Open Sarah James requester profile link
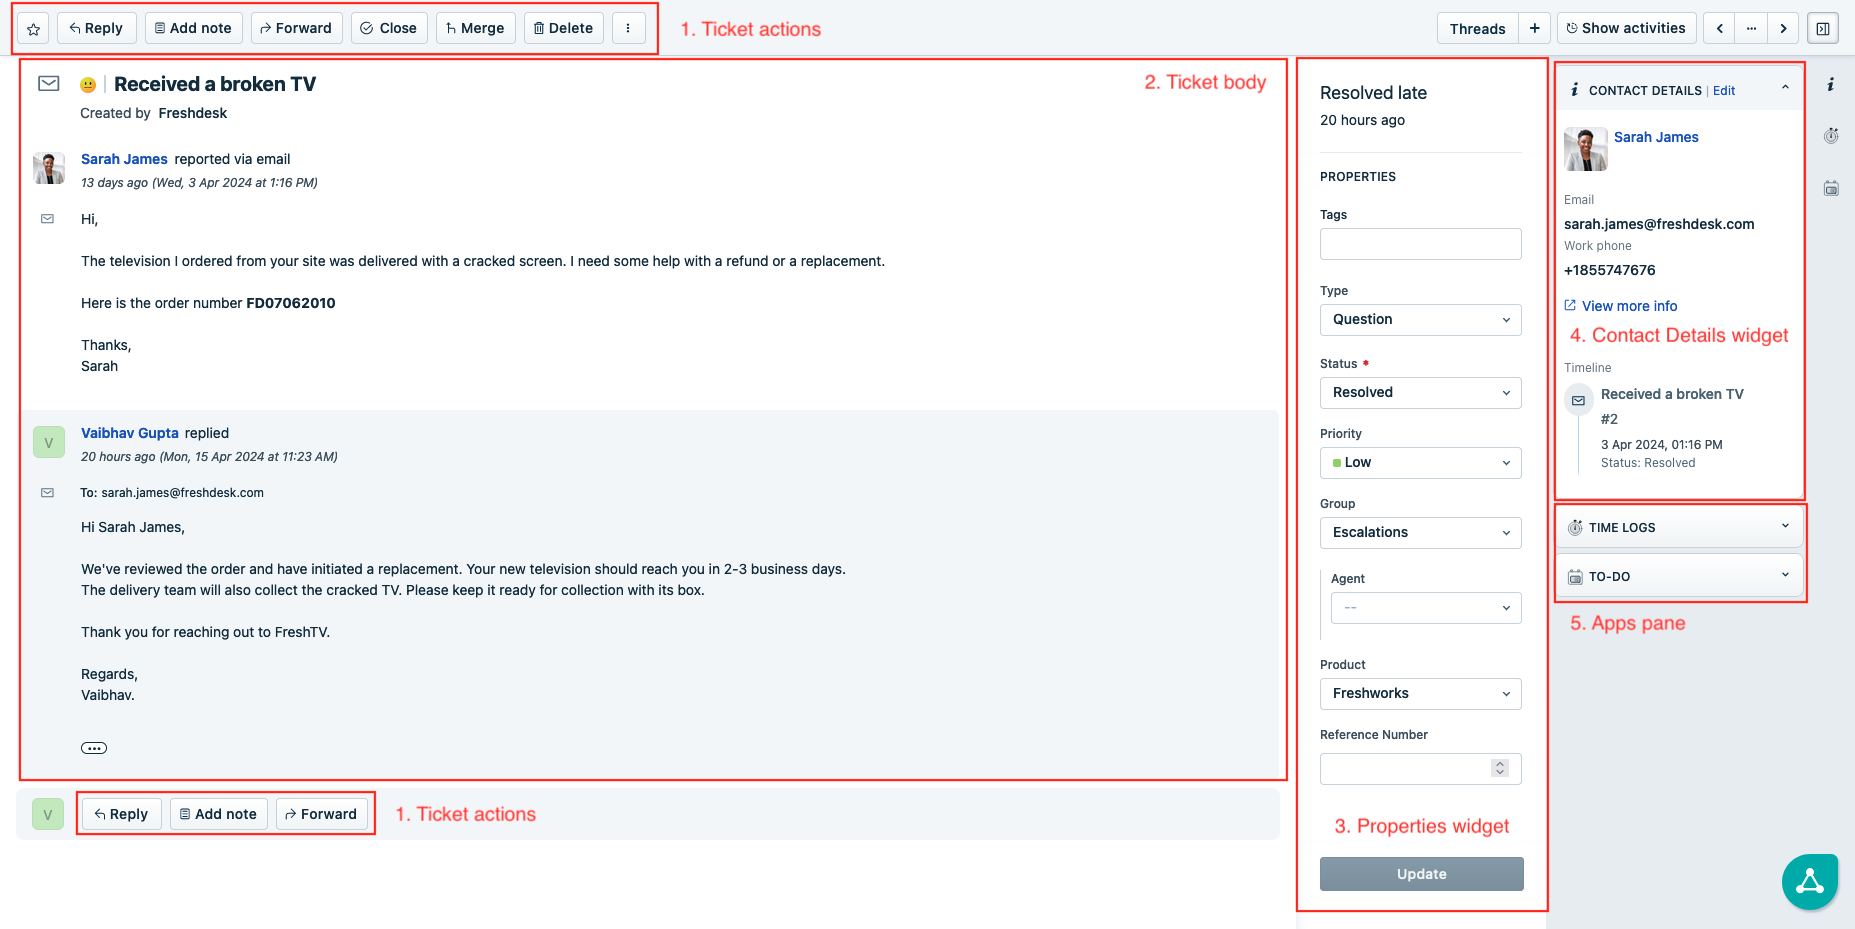 coord(124,159)
